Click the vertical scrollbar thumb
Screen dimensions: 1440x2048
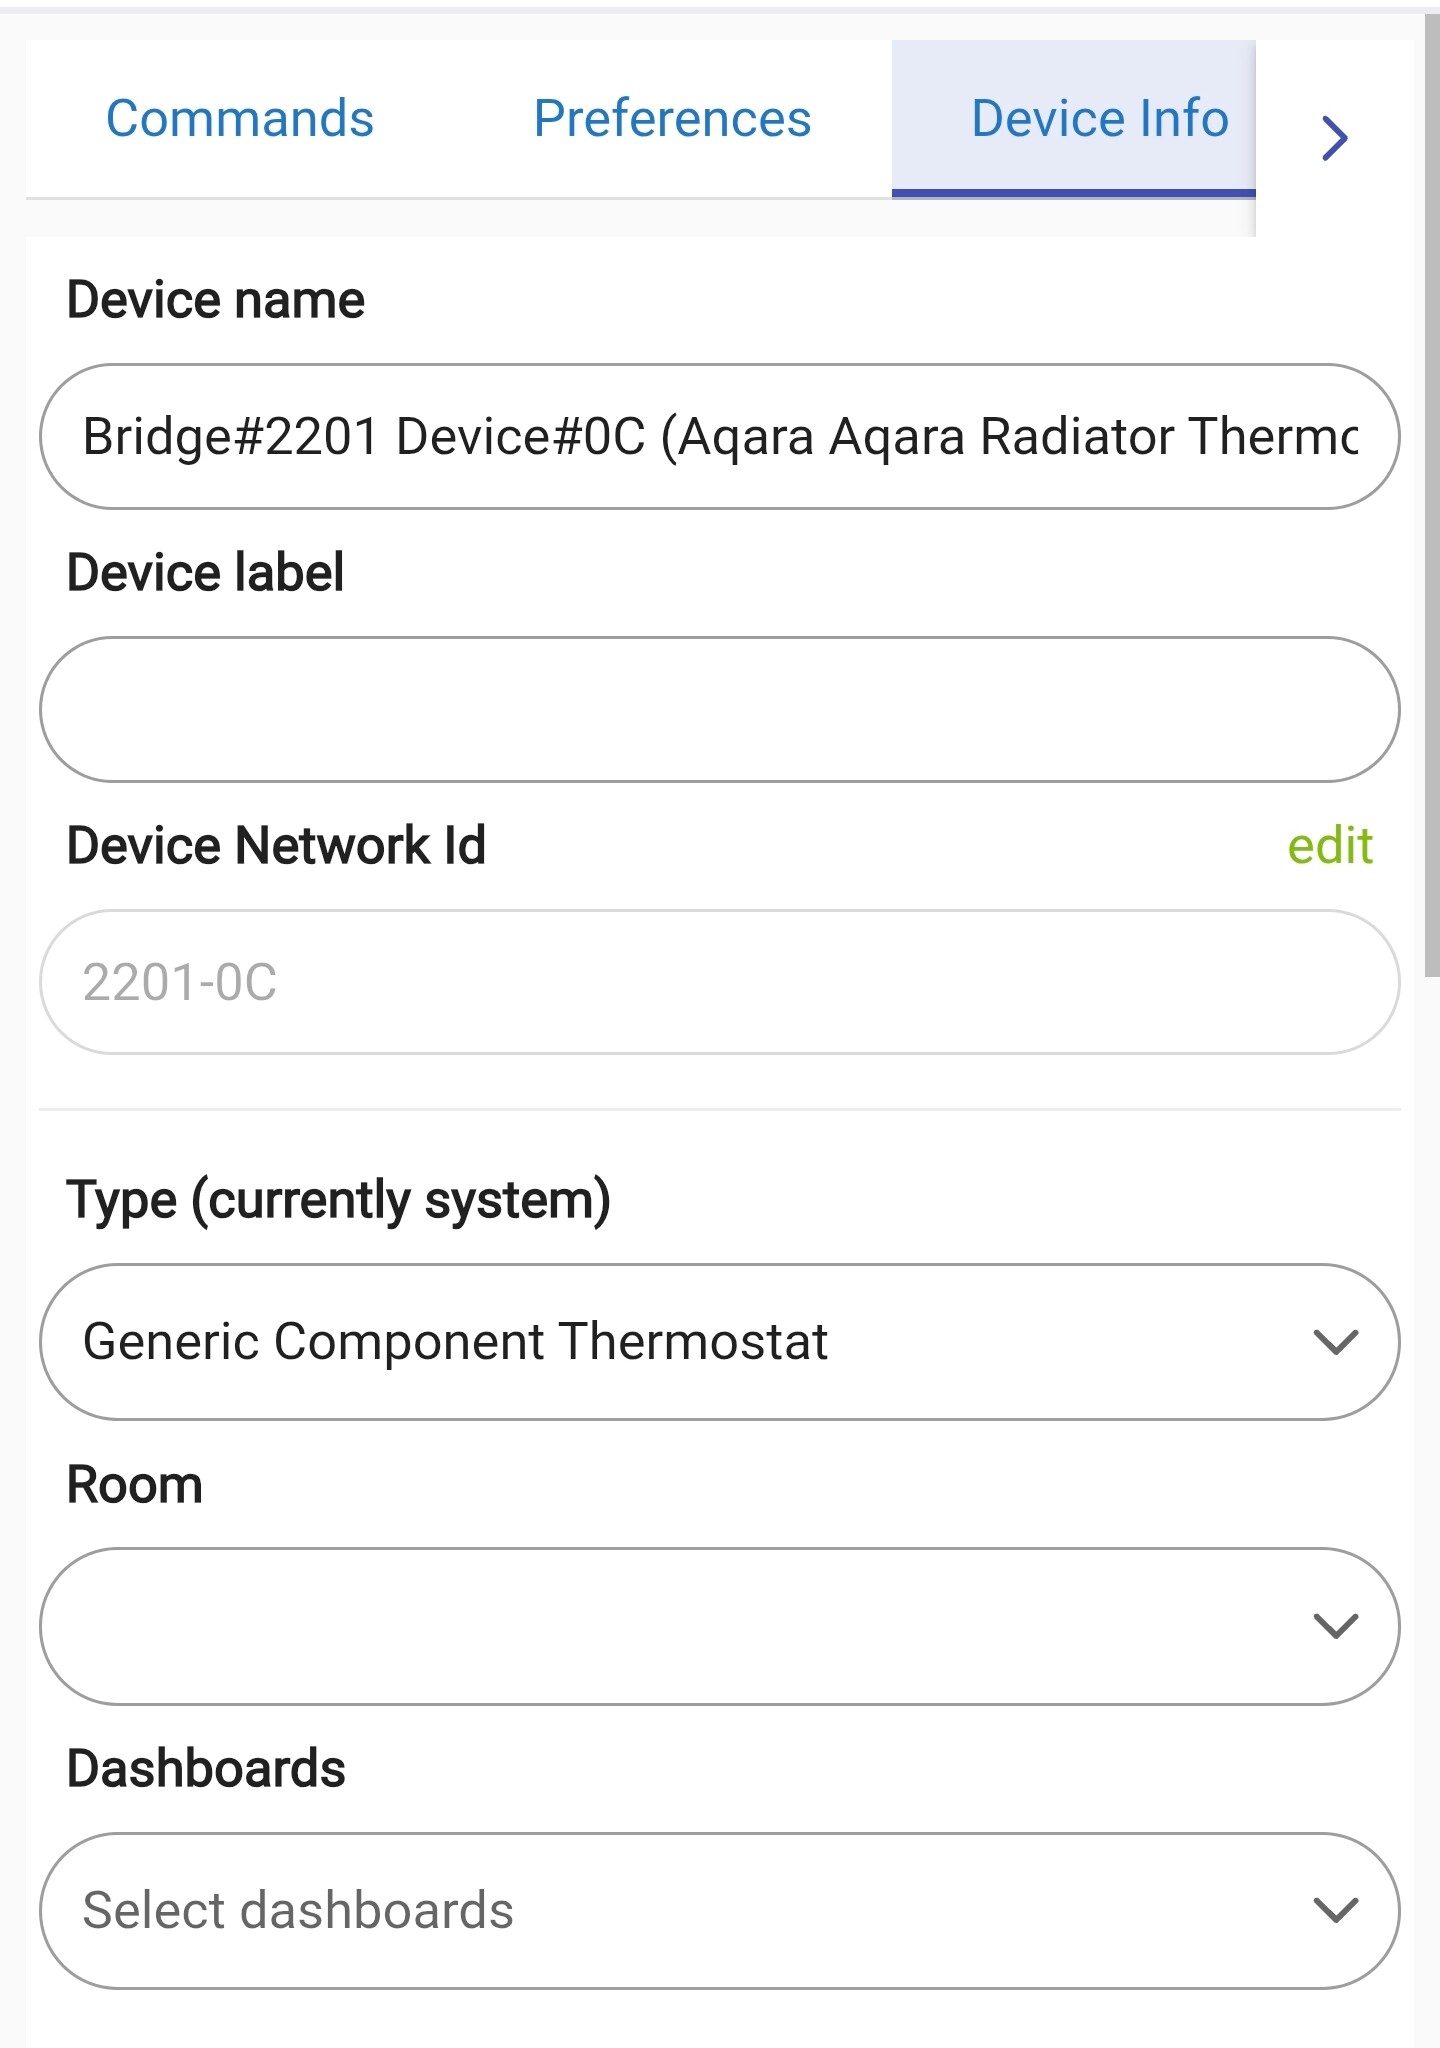(x=1431, y=500)
